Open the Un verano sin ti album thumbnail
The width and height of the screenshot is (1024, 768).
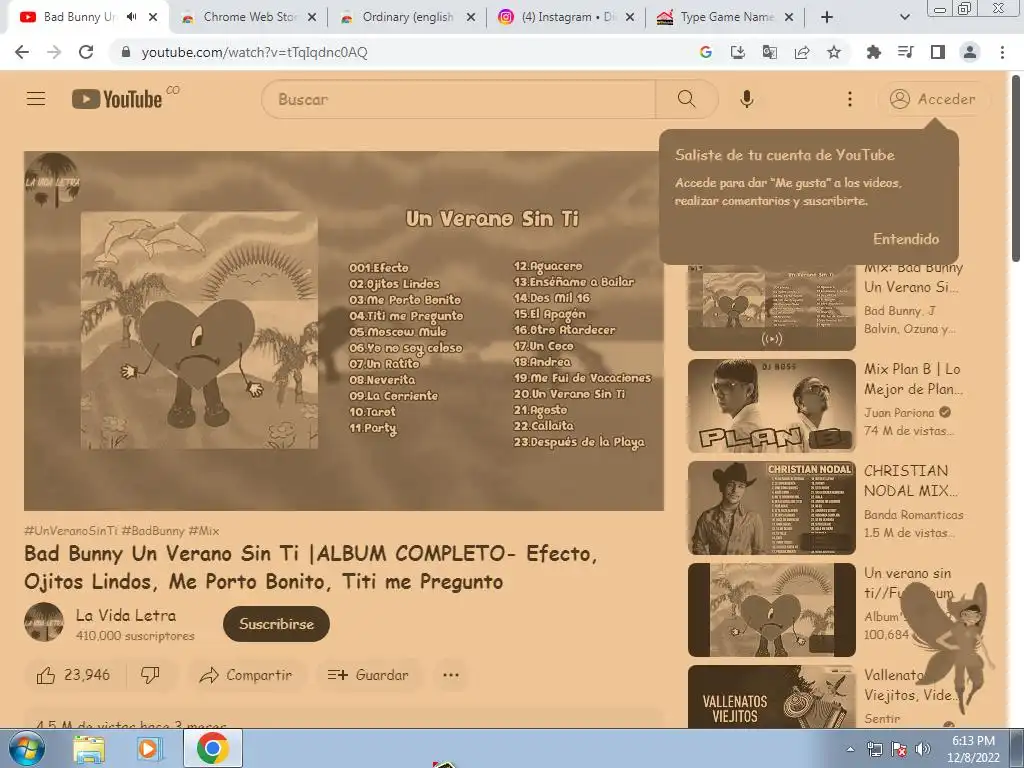click(771, 609)
